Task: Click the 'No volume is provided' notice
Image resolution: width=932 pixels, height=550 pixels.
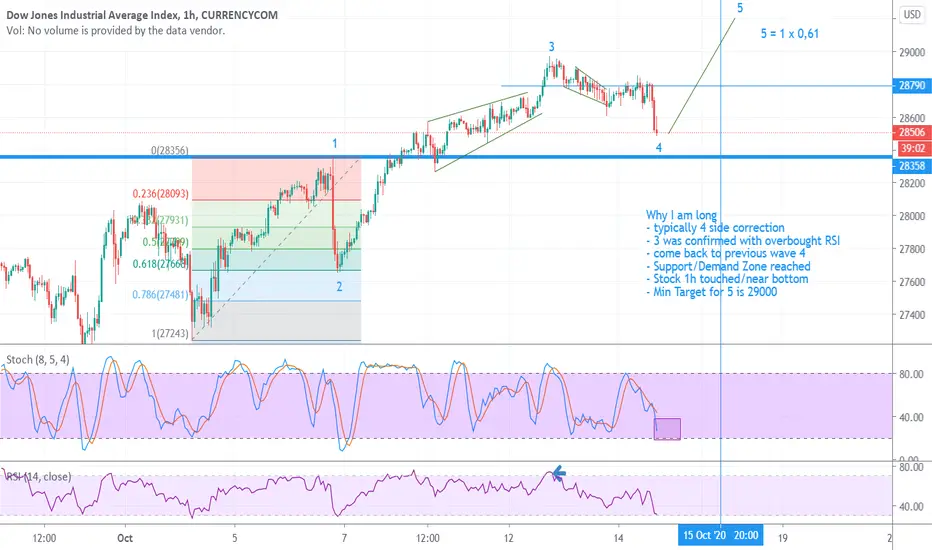Action: point(116,30)
